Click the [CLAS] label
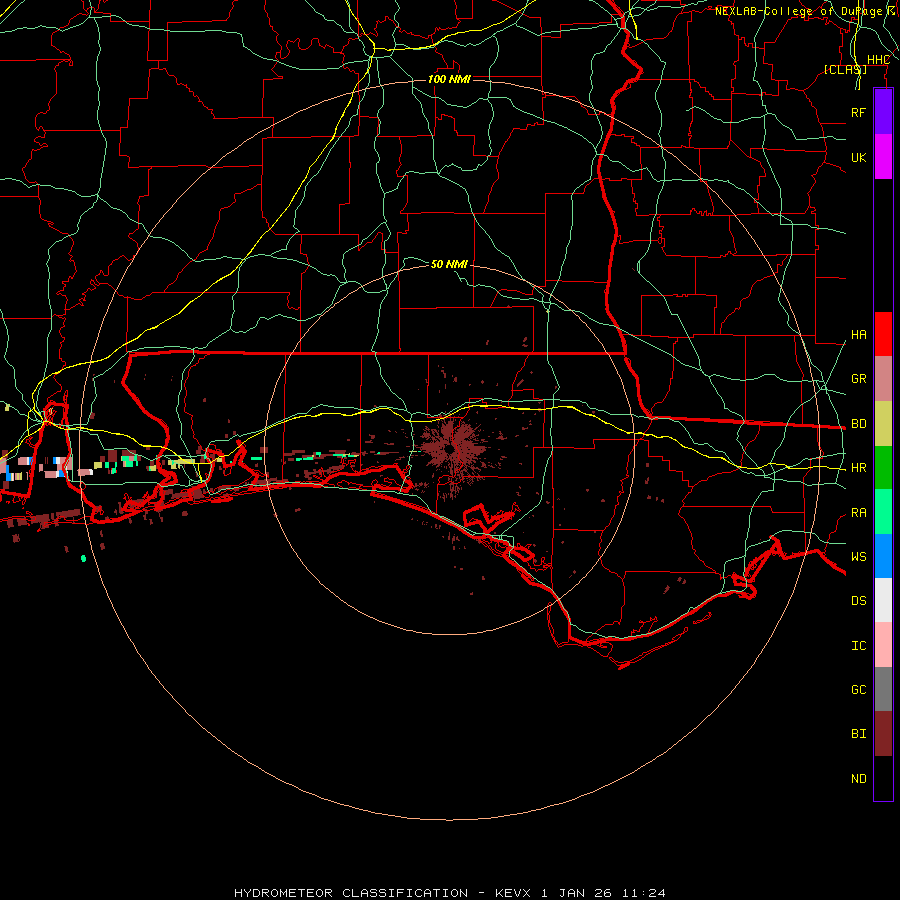 pos(845,70)
